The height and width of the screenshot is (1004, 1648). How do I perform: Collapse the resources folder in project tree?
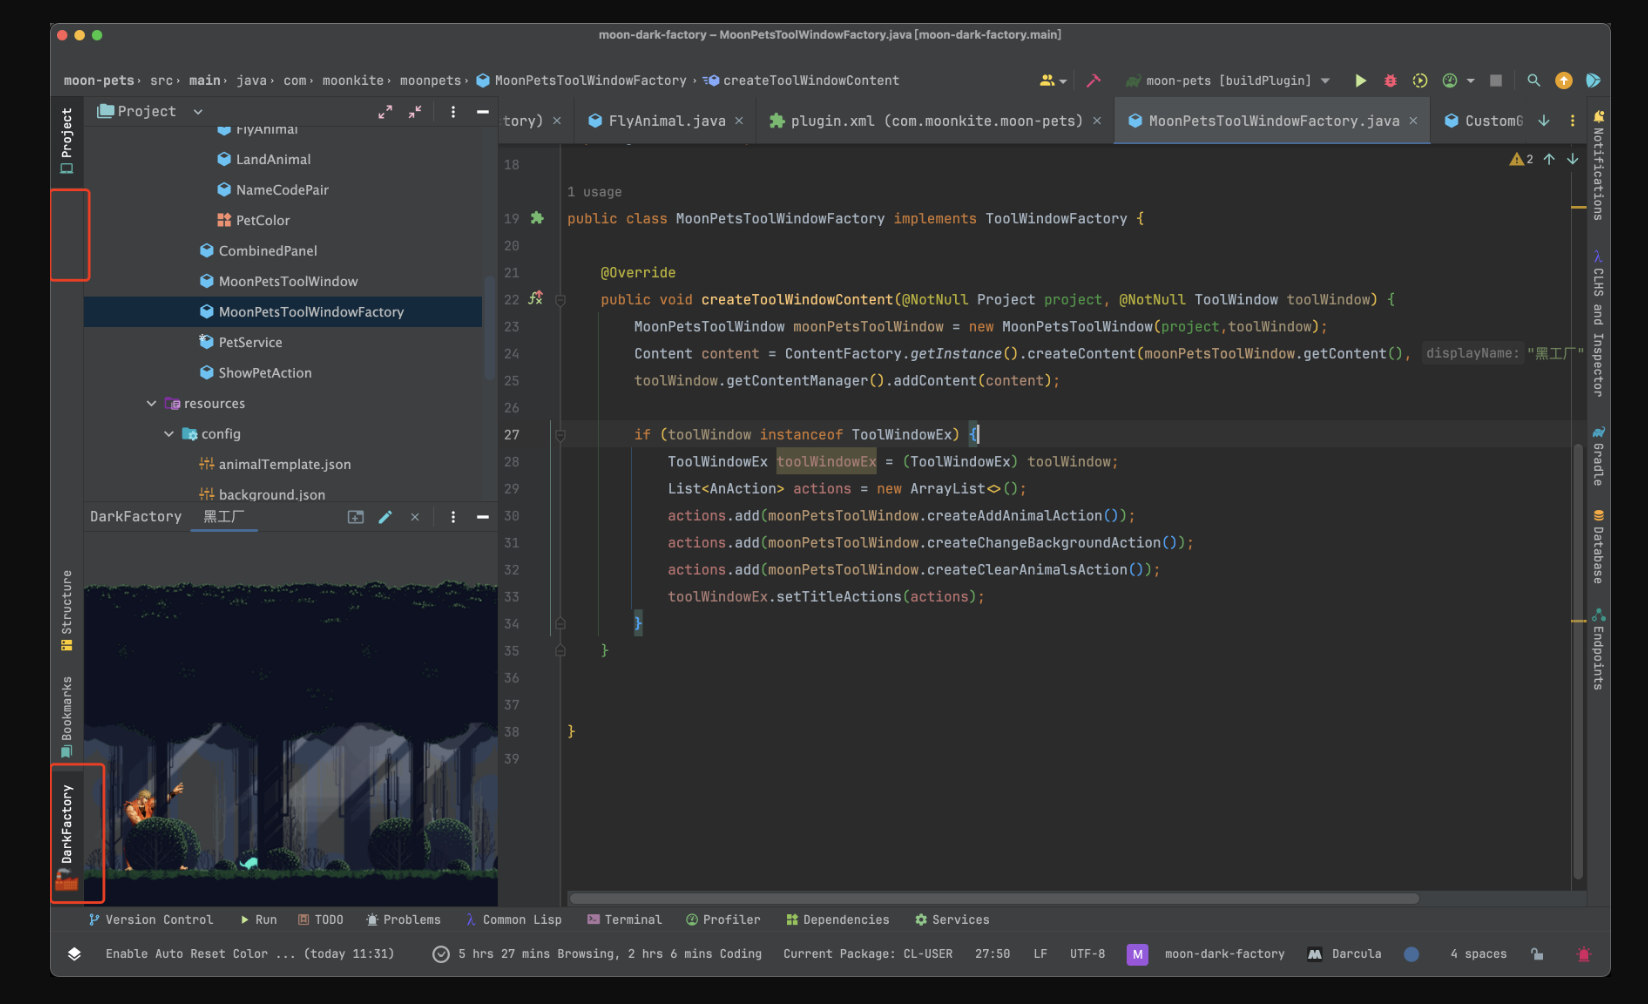click(x=151, y=404)
